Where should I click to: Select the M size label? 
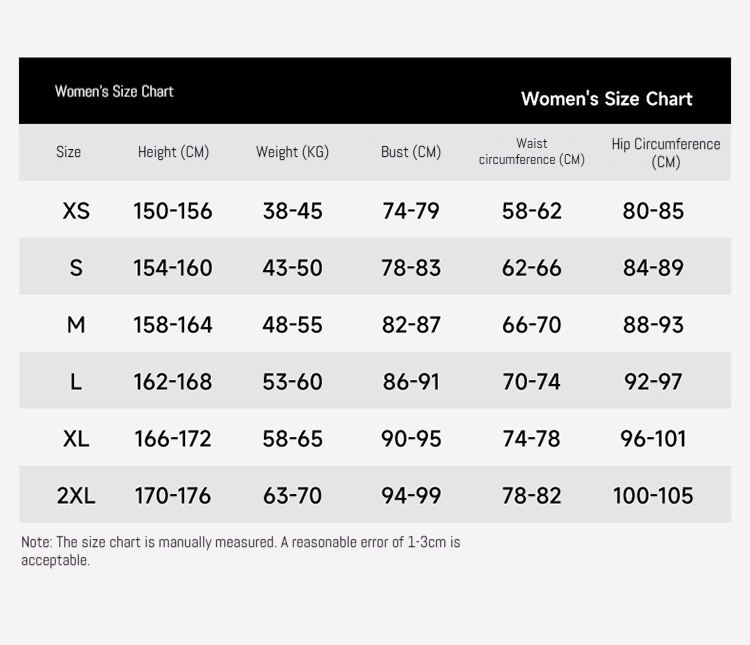pyautogui.click(x=76, y=324)
